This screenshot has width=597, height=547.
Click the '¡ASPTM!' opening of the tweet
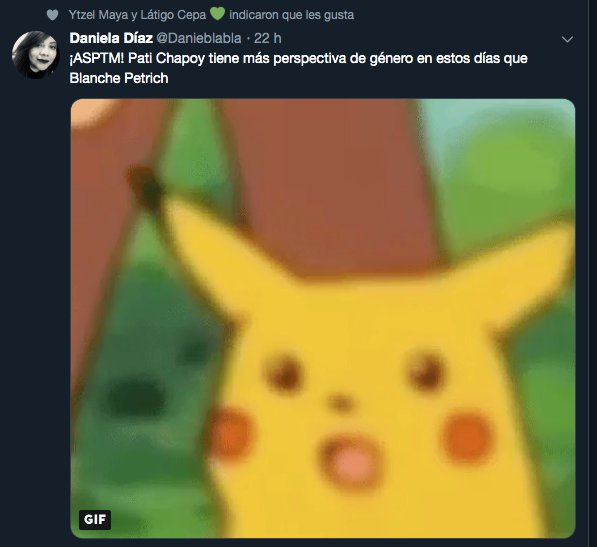coord(97,58)
